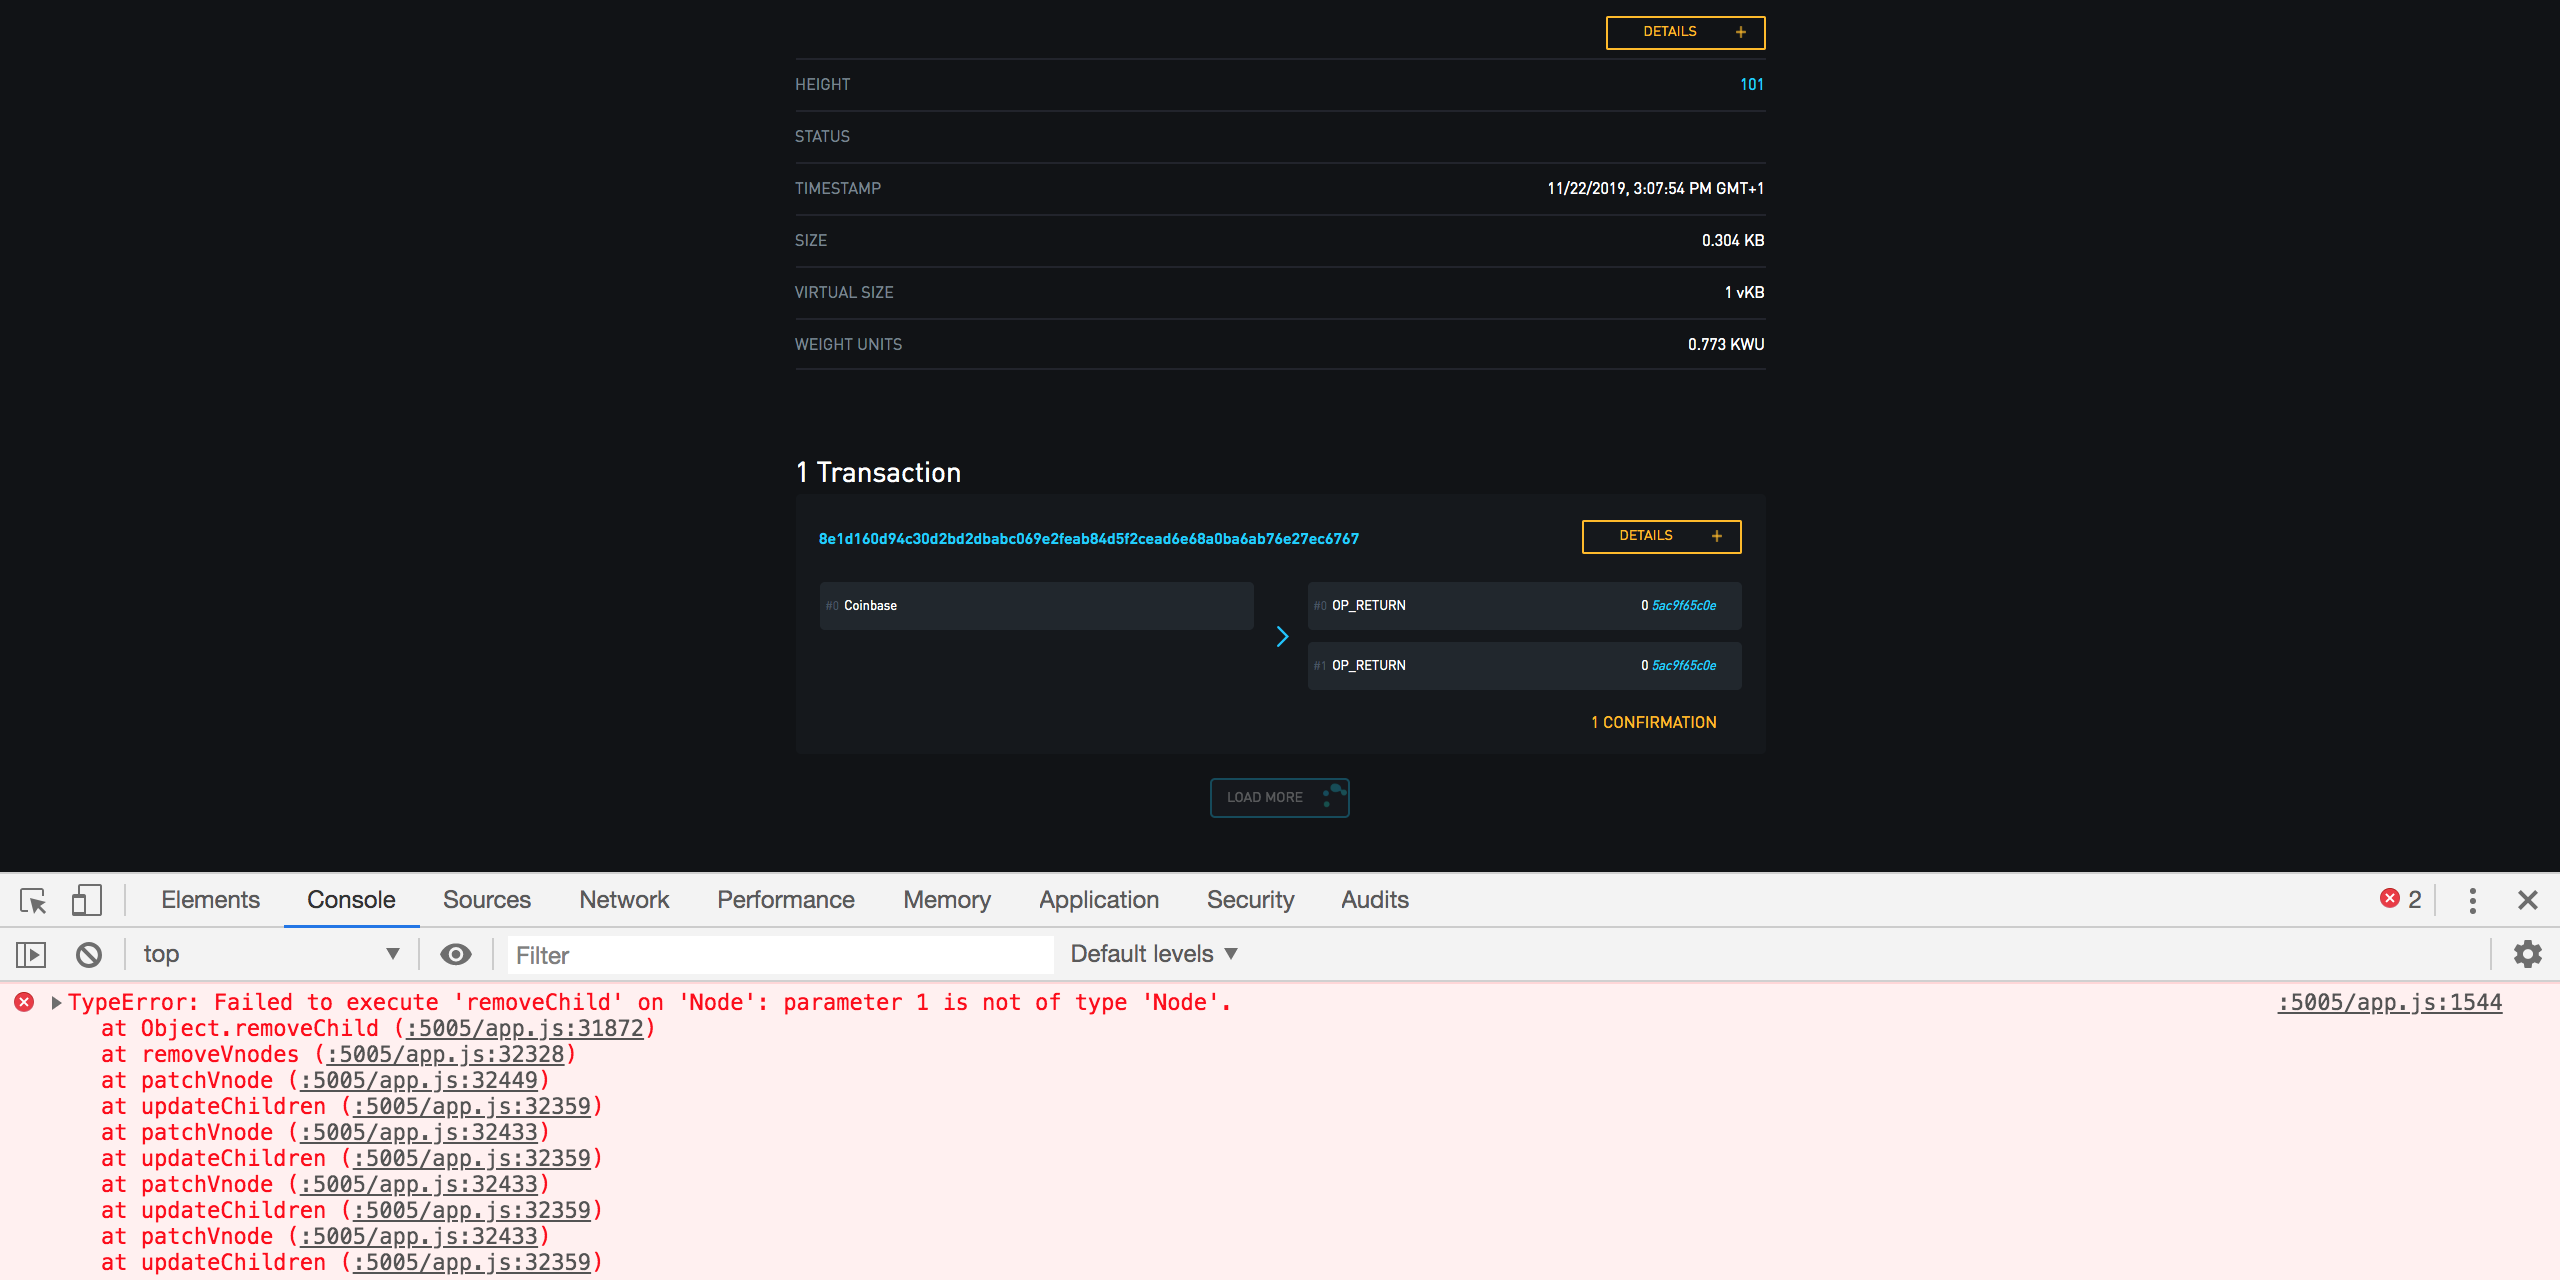Expand the TypeError stack trace triangle
The height and width of the screenshot is (1280, 2560).
(55, 1001)
